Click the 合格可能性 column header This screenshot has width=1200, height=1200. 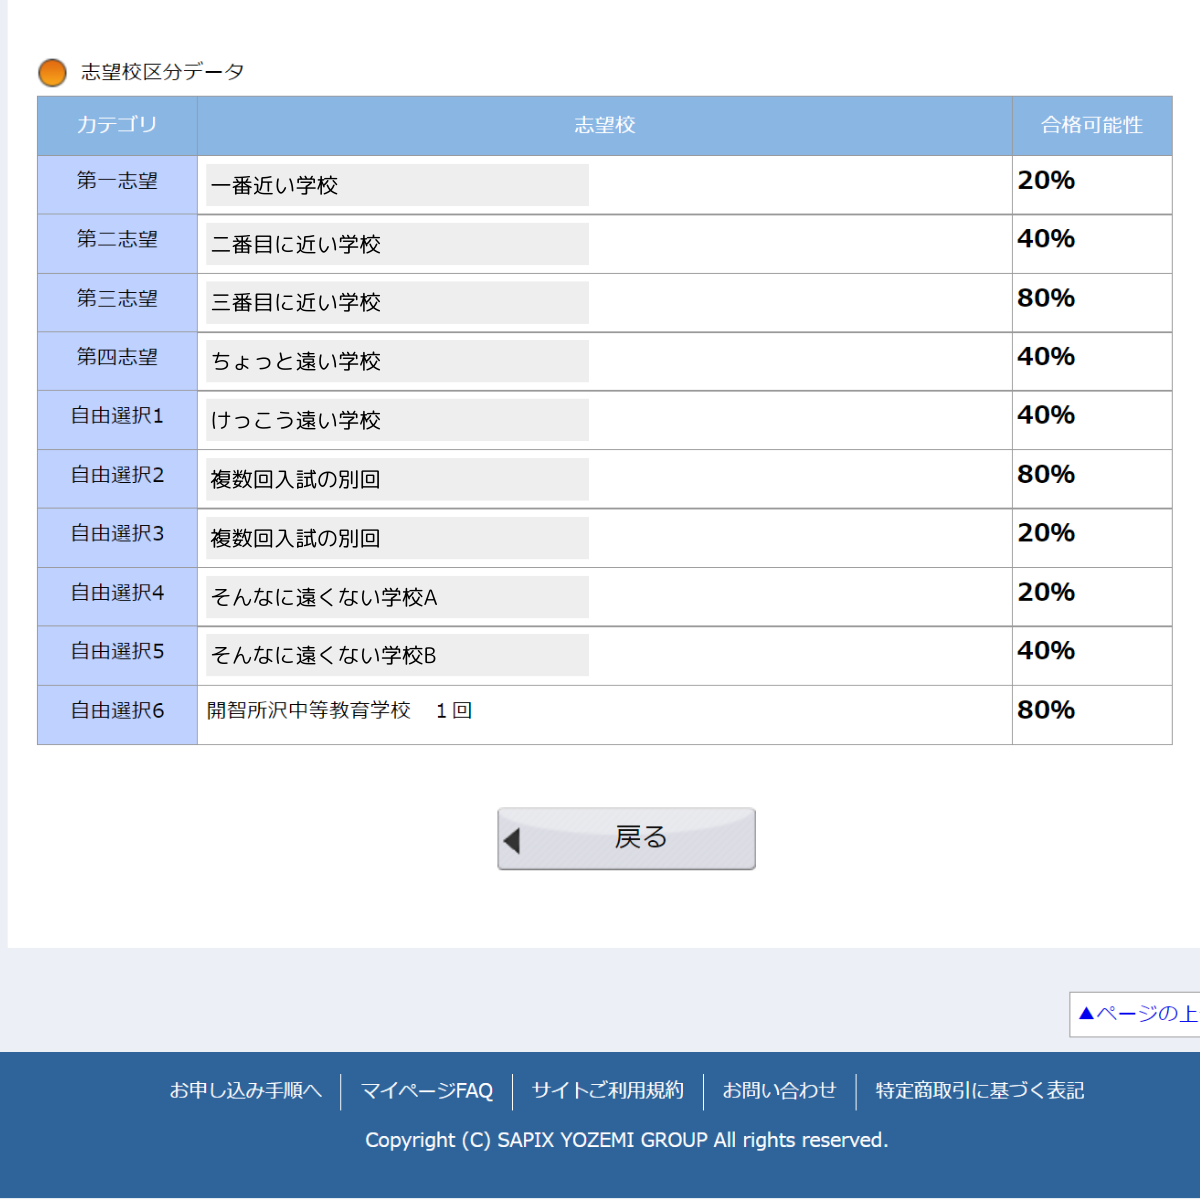coord(1091,125)
